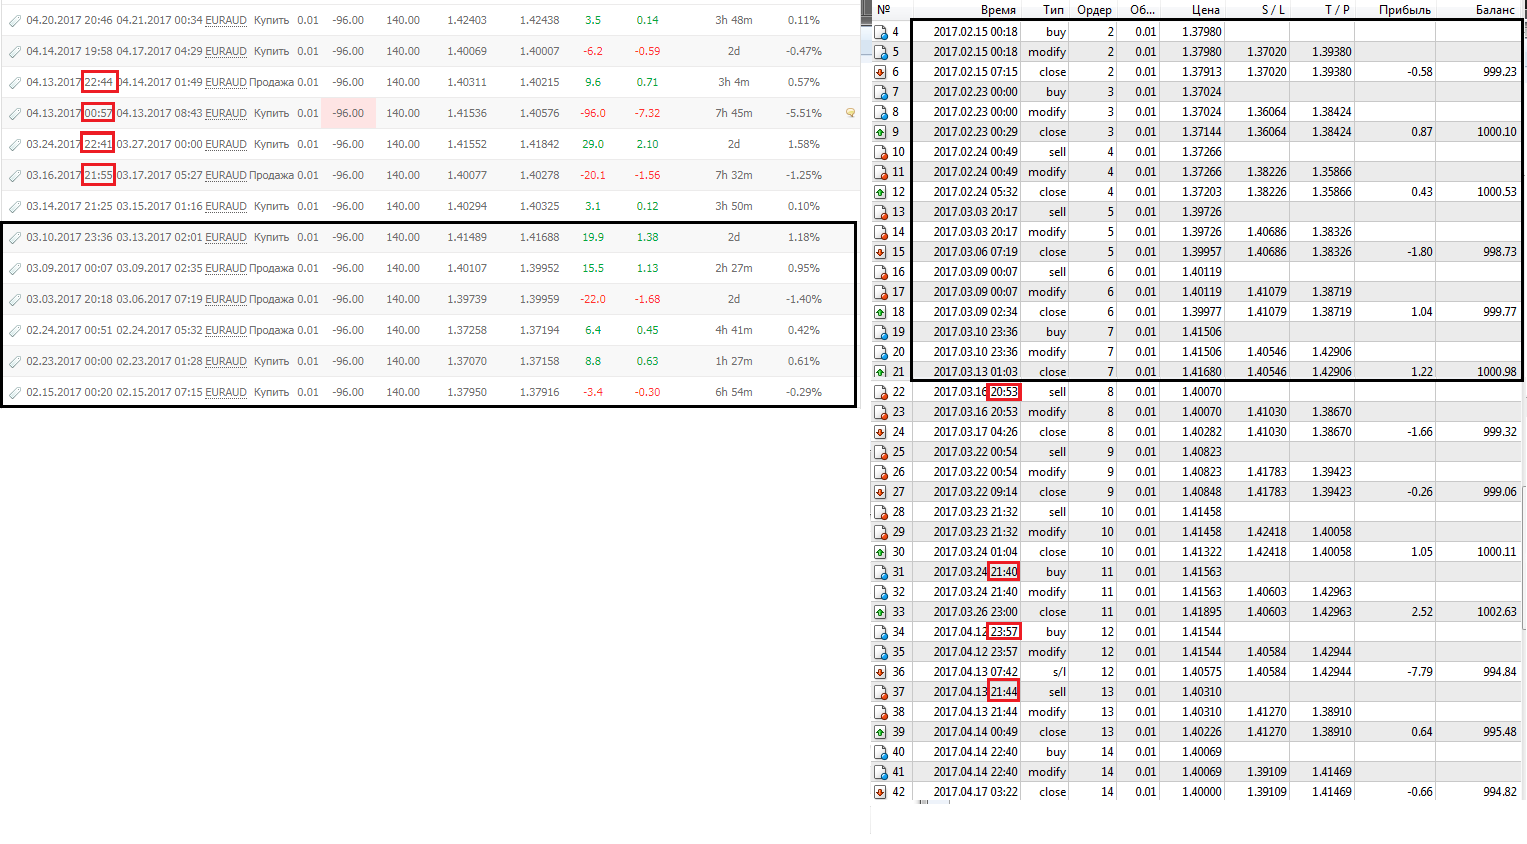Sort results by the Прибыль column header
This screenshot has height=844, width=1527.
(x=1404, y=10)
